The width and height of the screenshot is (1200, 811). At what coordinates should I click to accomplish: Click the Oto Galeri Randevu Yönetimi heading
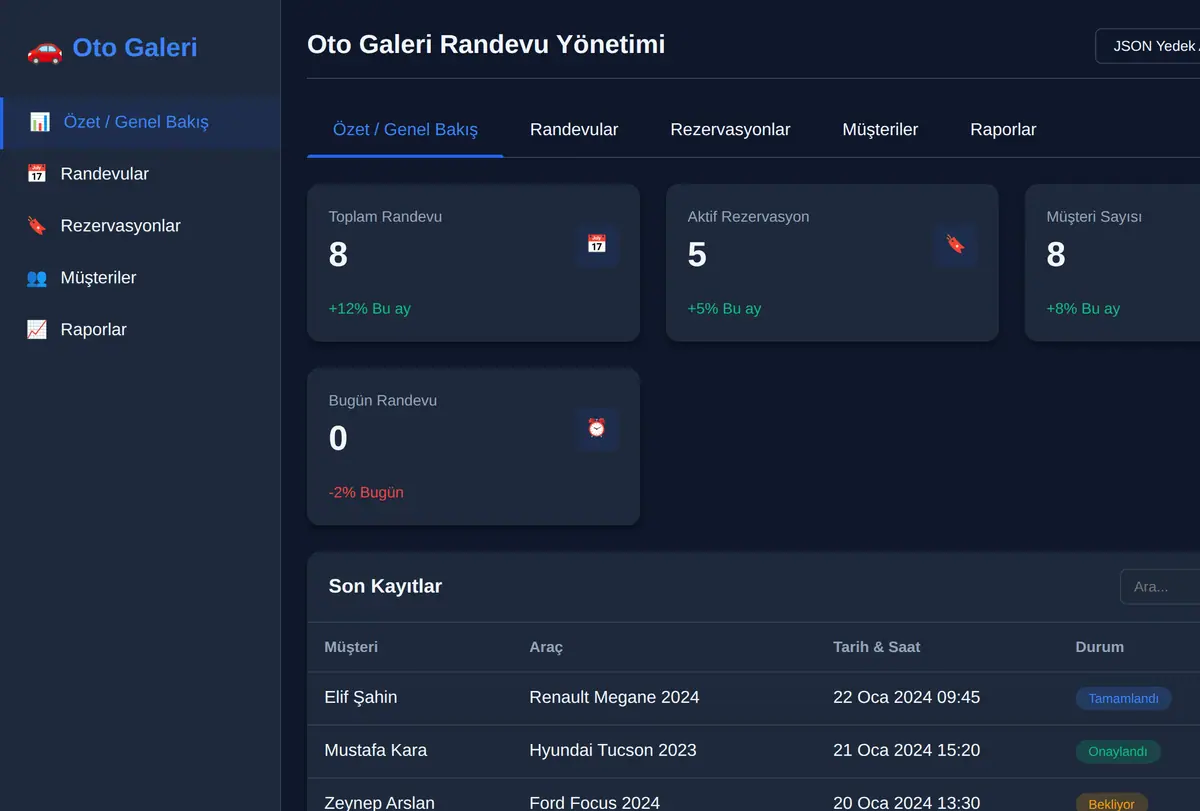tap(486, 45)
